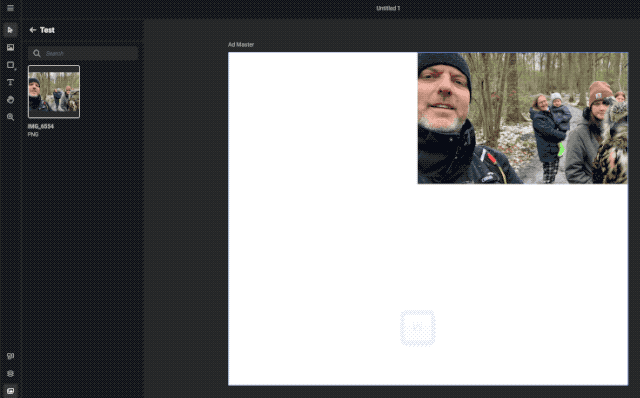Viewport: 640px width, 398px height.
Task: Select the placed photo on the canvas
Action: 522,118
